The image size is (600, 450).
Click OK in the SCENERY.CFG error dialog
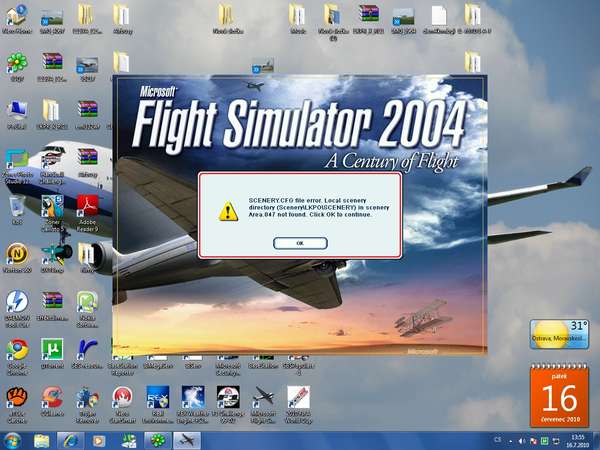click(x=300, y=243)
